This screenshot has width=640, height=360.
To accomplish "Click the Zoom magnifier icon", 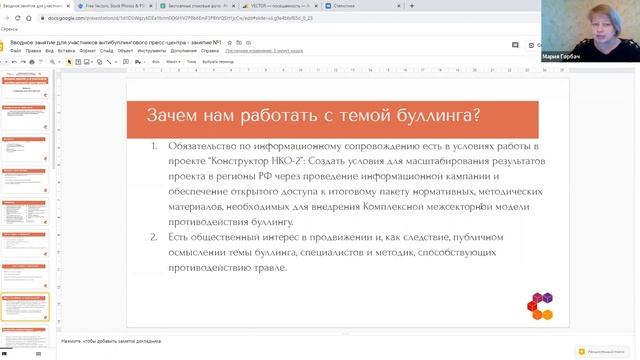I will click(x=52, y=62).
